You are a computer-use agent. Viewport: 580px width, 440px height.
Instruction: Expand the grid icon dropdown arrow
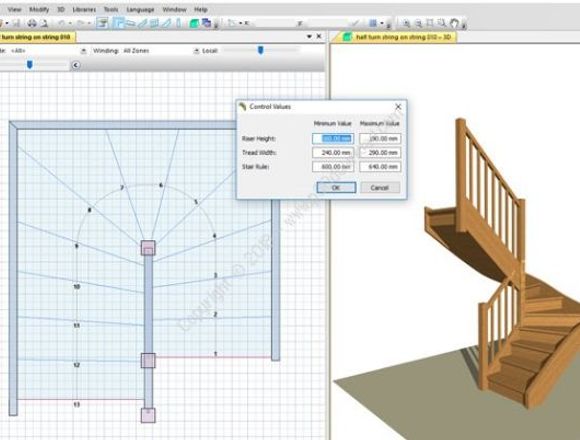coord(382,23)
